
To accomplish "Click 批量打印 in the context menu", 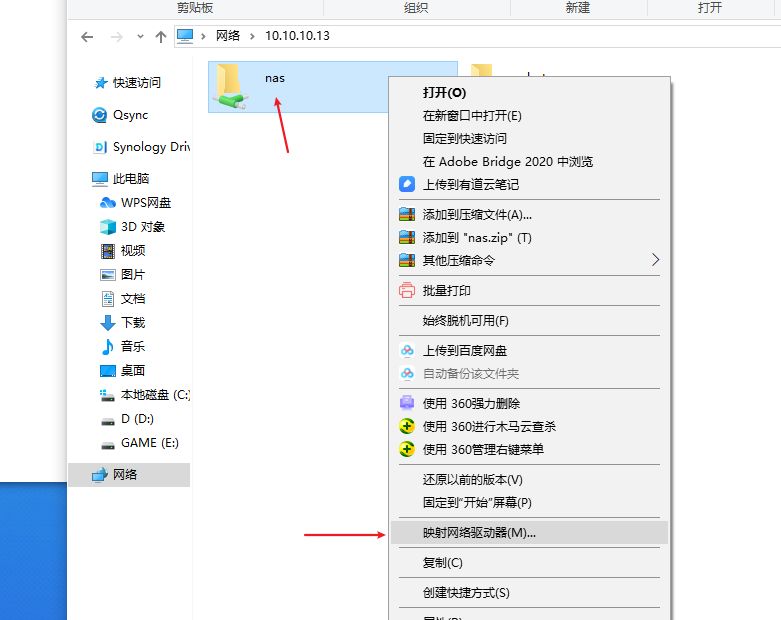I will 447,290.
